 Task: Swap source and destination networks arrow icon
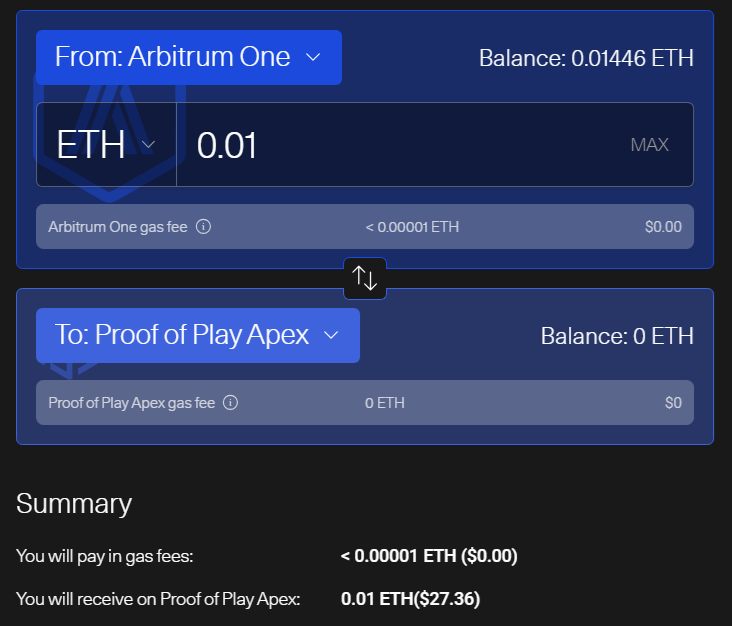[365, 278]
